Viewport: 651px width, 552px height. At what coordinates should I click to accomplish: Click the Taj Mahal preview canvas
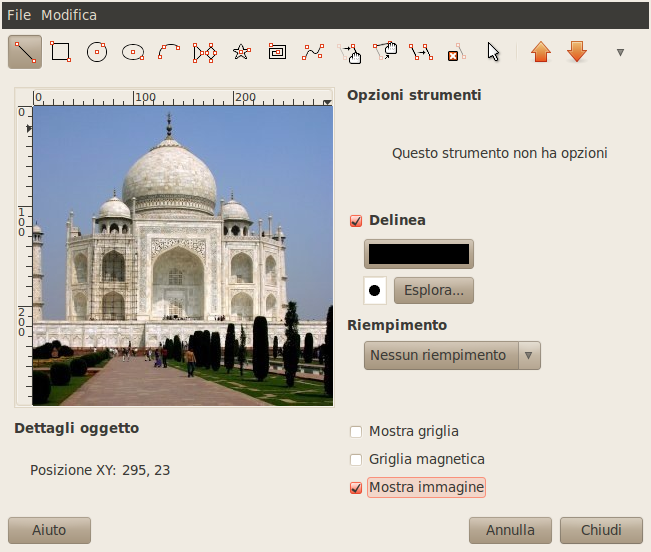[x=183, y=256]
